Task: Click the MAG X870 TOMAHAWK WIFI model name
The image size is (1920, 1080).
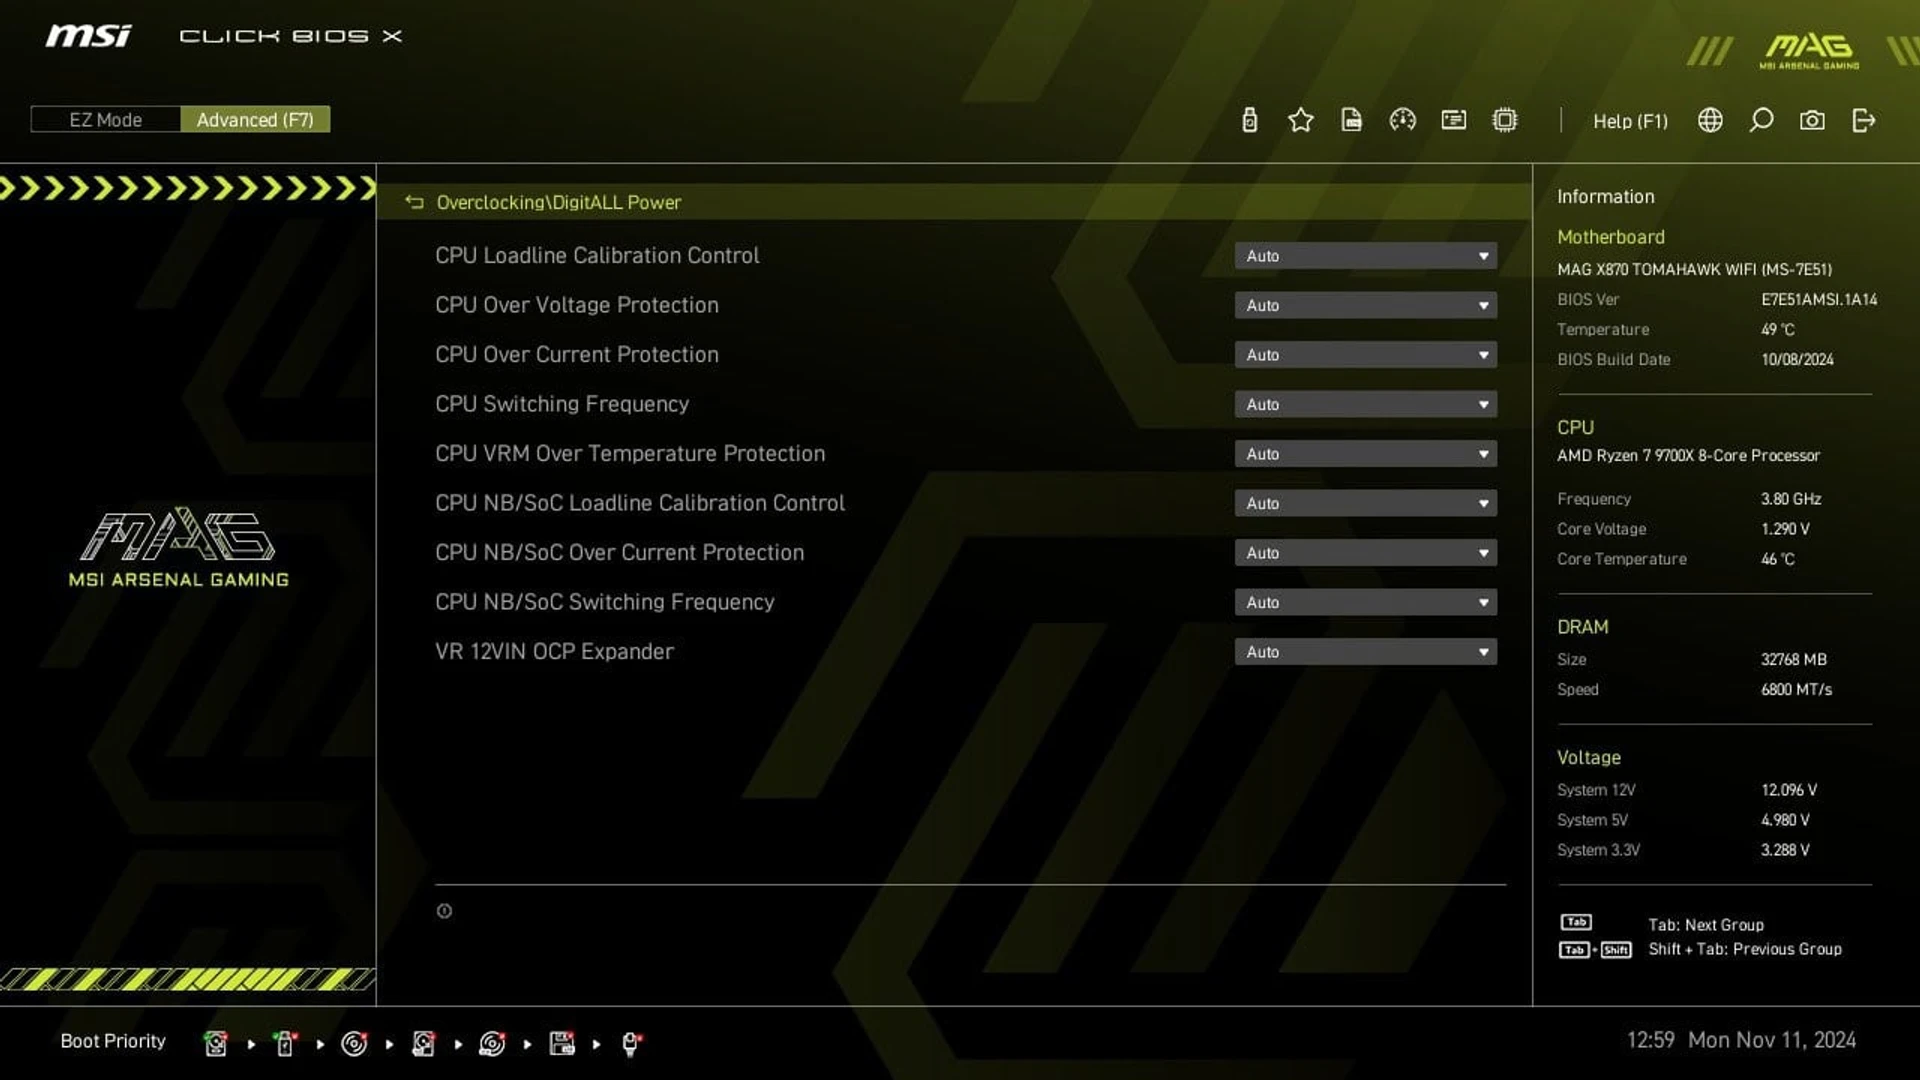Action: click(x=1694, y=270)
